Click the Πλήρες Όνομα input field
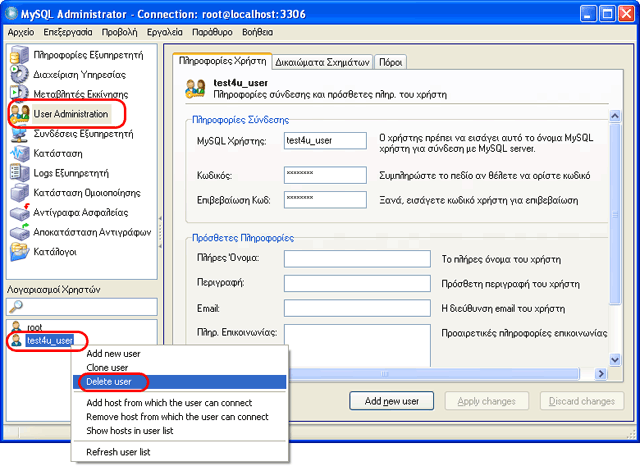The height and width of the screenshot is (466, 640). click(x=357, y=259)
